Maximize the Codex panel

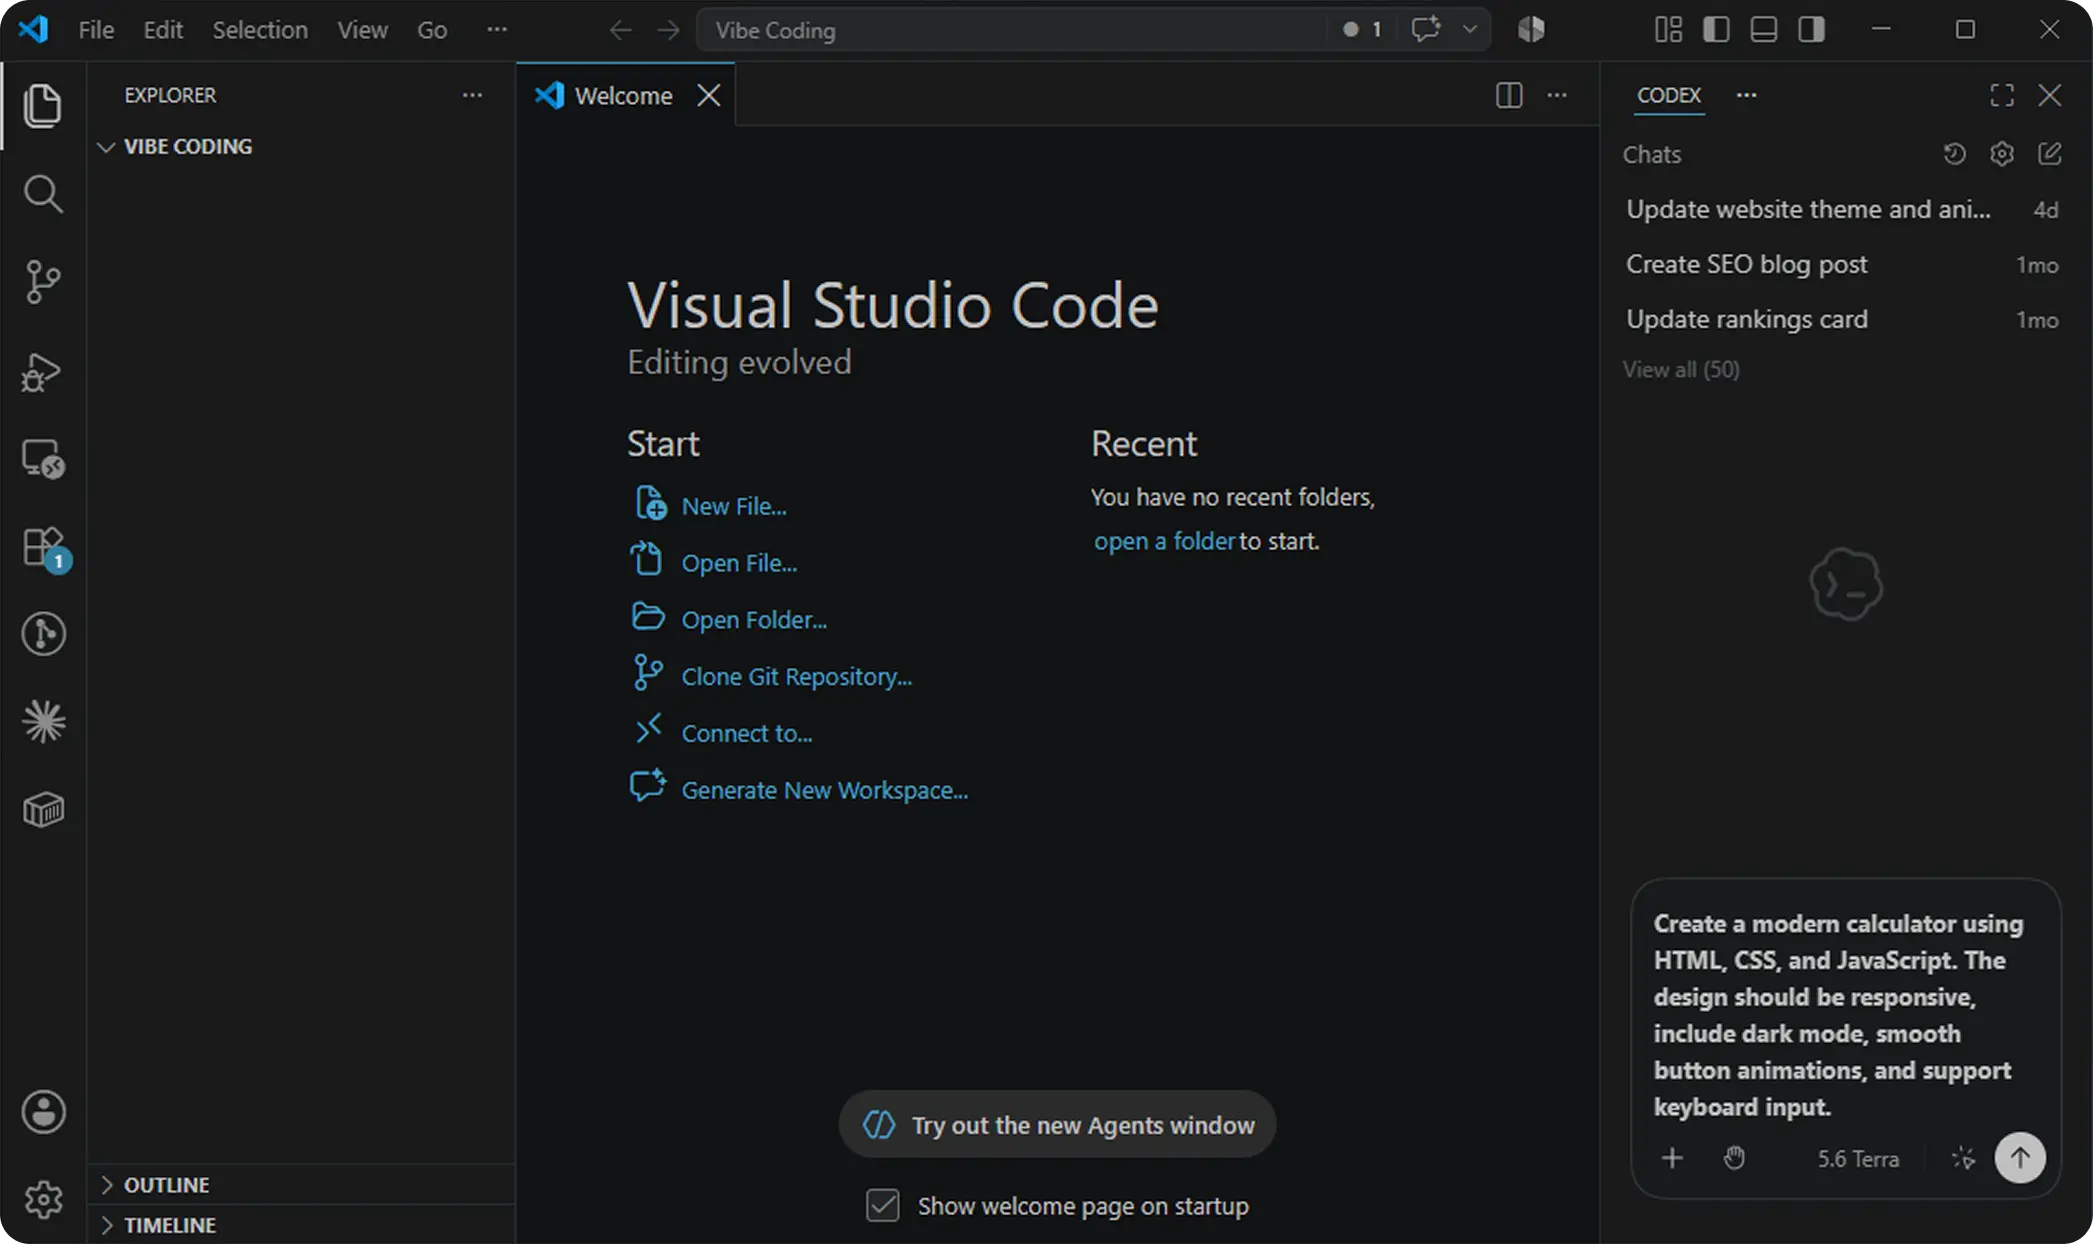2002,95
